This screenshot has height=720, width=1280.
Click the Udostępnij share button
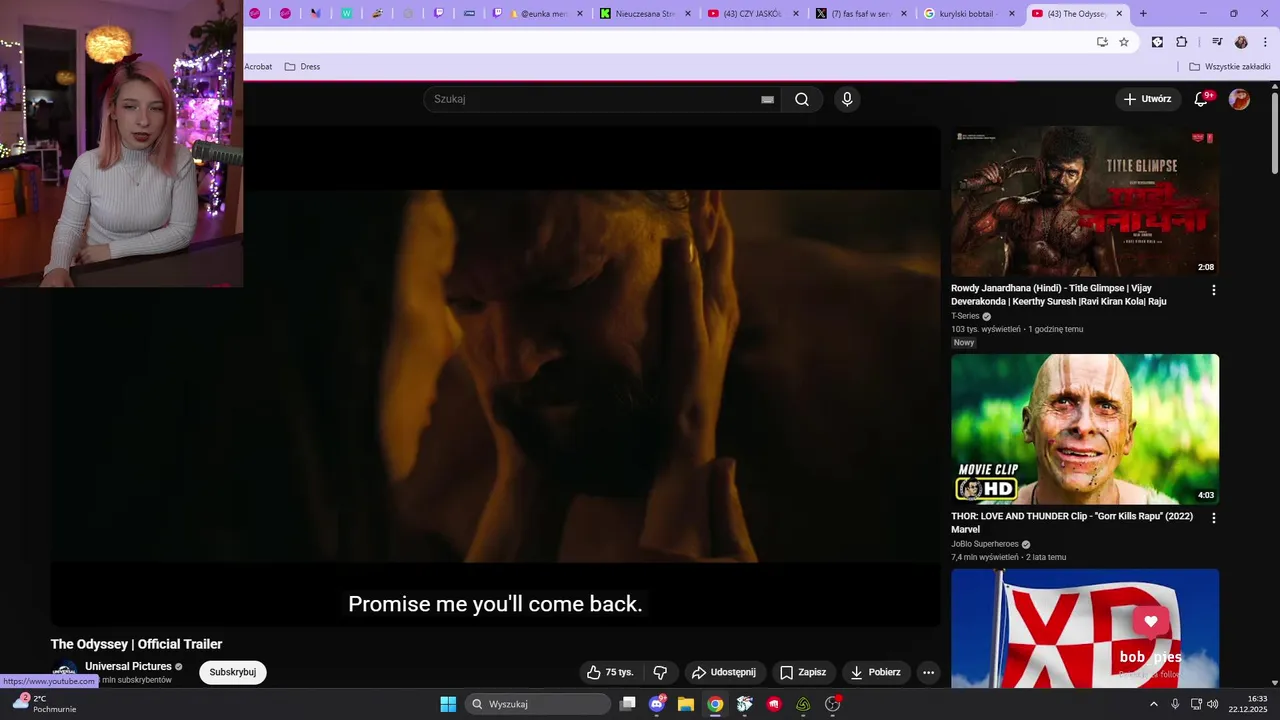click(725, 672)
